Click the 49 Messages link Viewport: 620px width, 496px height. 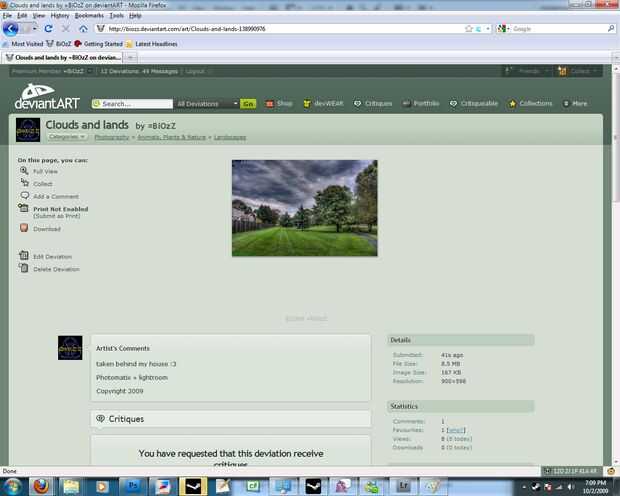point(160,72)
